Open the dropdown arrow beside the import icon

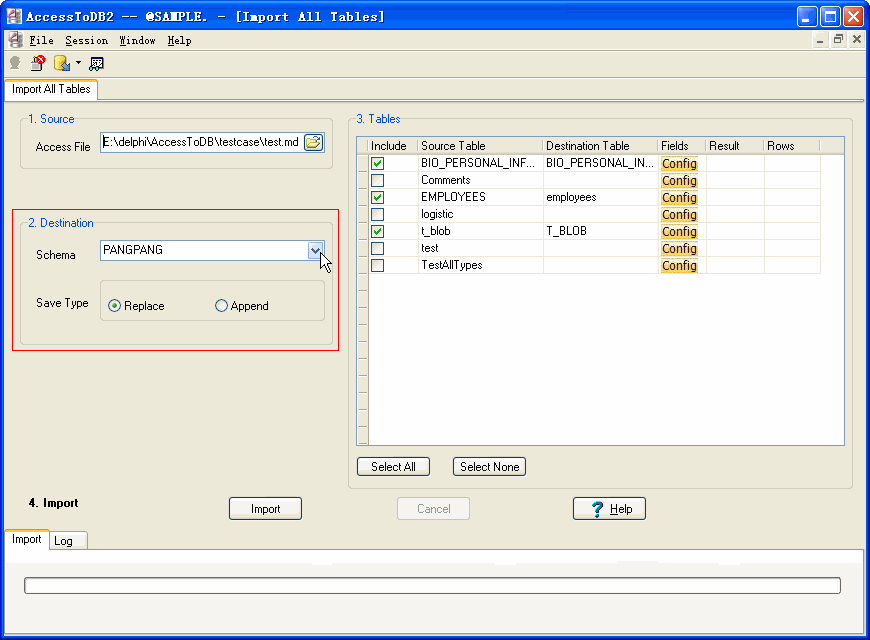tap(78, 63)
